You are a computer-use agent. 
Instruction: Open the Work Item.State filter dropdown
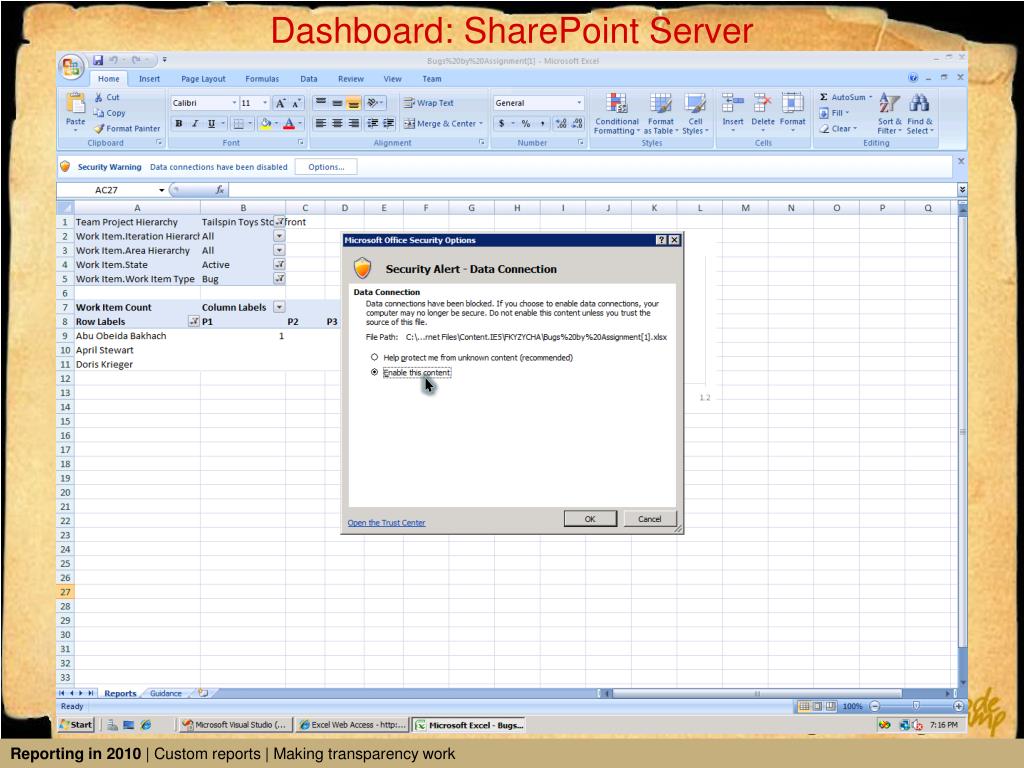pyautogui.click(x=279, y=264)
